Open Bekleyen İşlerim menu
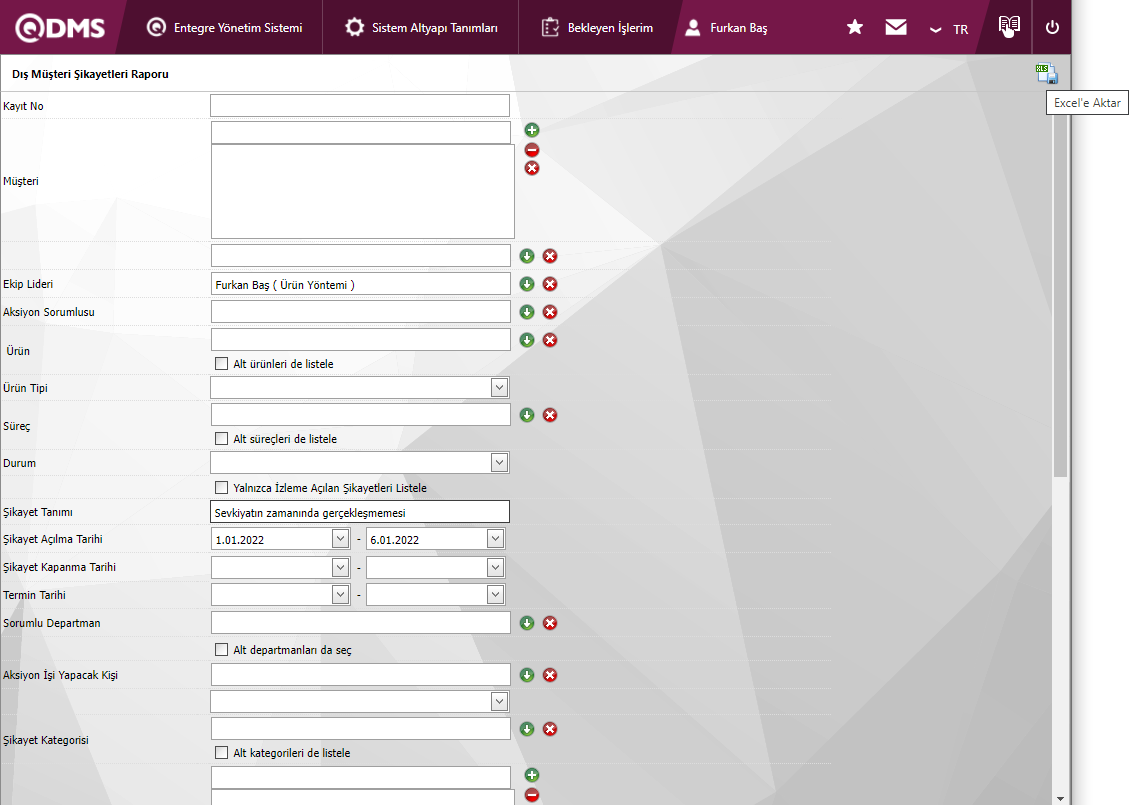 pos(597,27)
